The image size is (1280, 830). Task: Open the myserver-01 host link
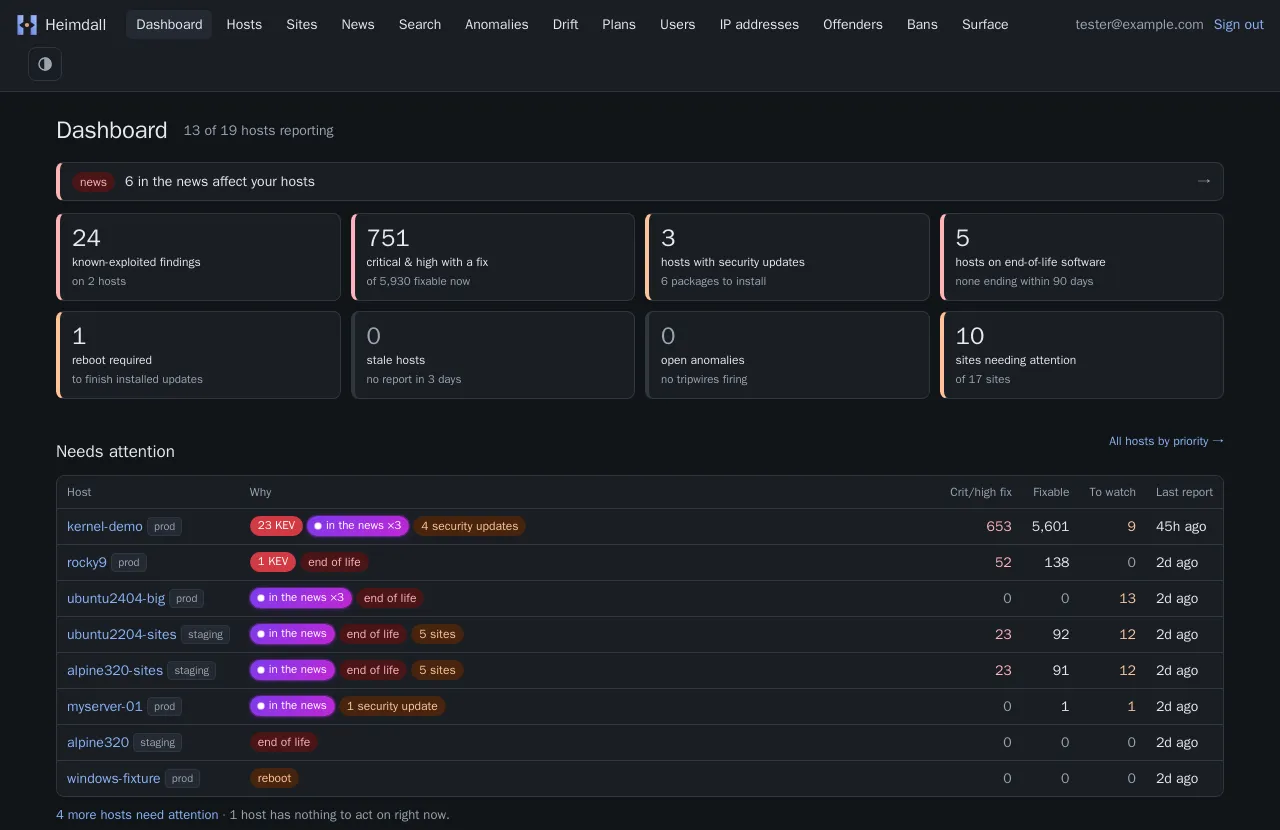(x=105, y=706)
